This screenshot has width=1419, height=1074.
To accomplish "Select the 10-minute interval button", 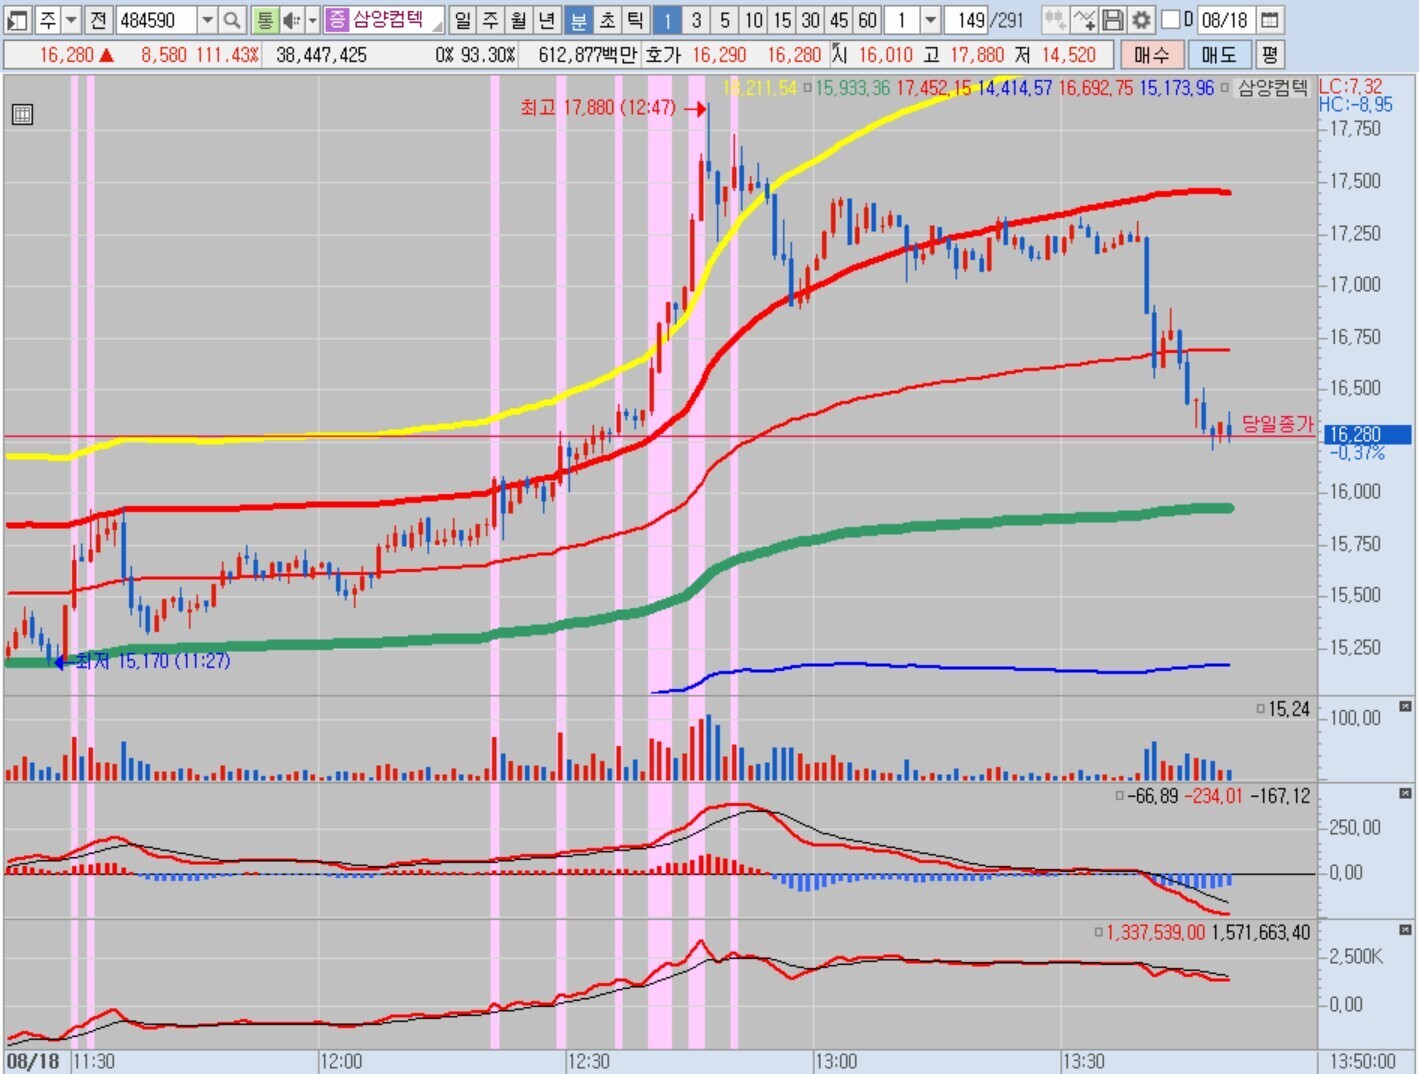I will [x=753, y=19].
